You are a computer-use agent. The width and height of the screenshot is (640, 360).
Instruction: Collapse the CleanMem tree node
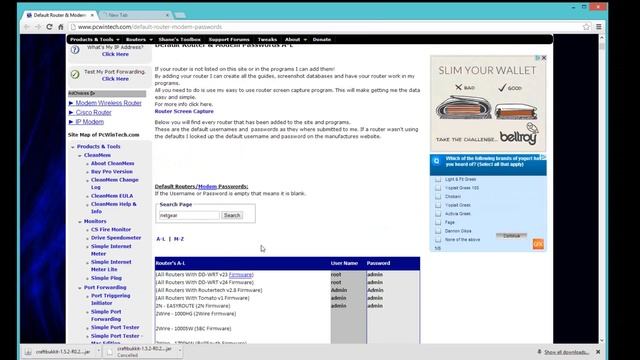tap(80, 156)
